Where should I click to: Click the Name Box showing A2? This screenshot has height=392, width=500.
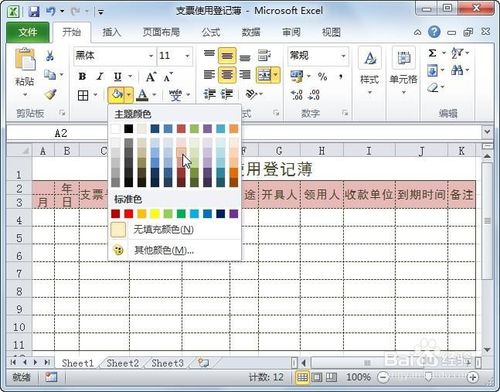61,133
